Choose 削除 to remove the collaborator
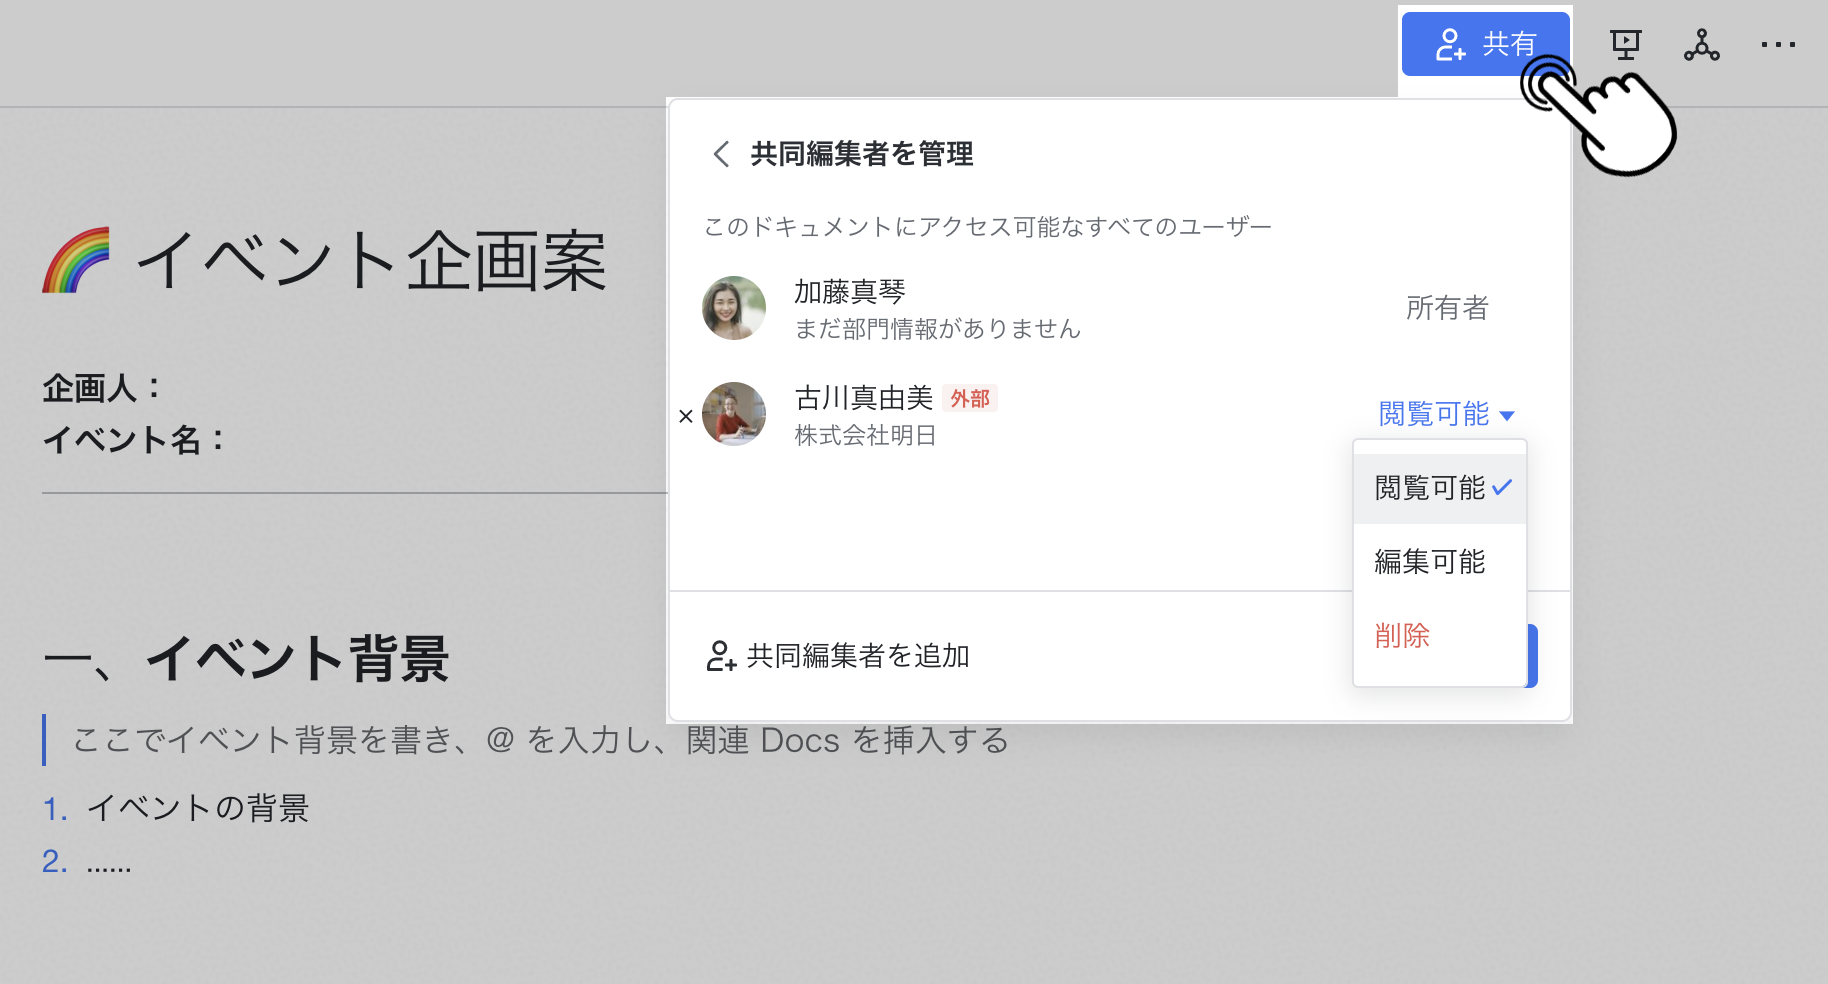 tap(1402, 636)
